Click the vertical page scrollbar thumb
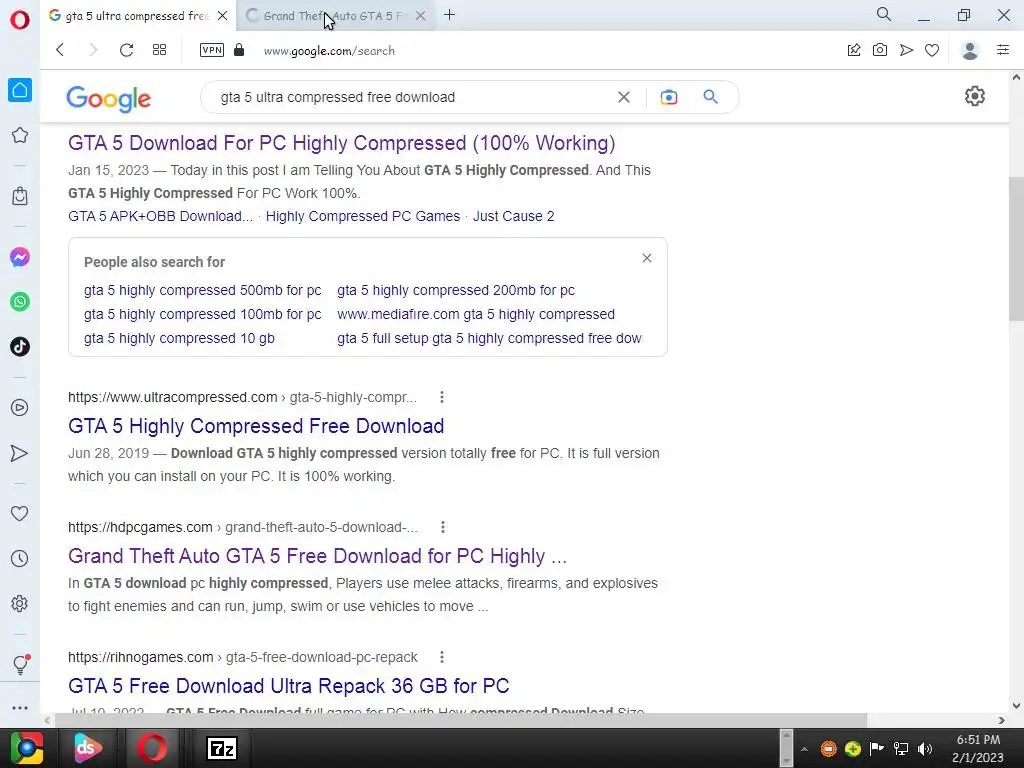The height and width of the screenshot is (768, 1024). click(1016, 248)
